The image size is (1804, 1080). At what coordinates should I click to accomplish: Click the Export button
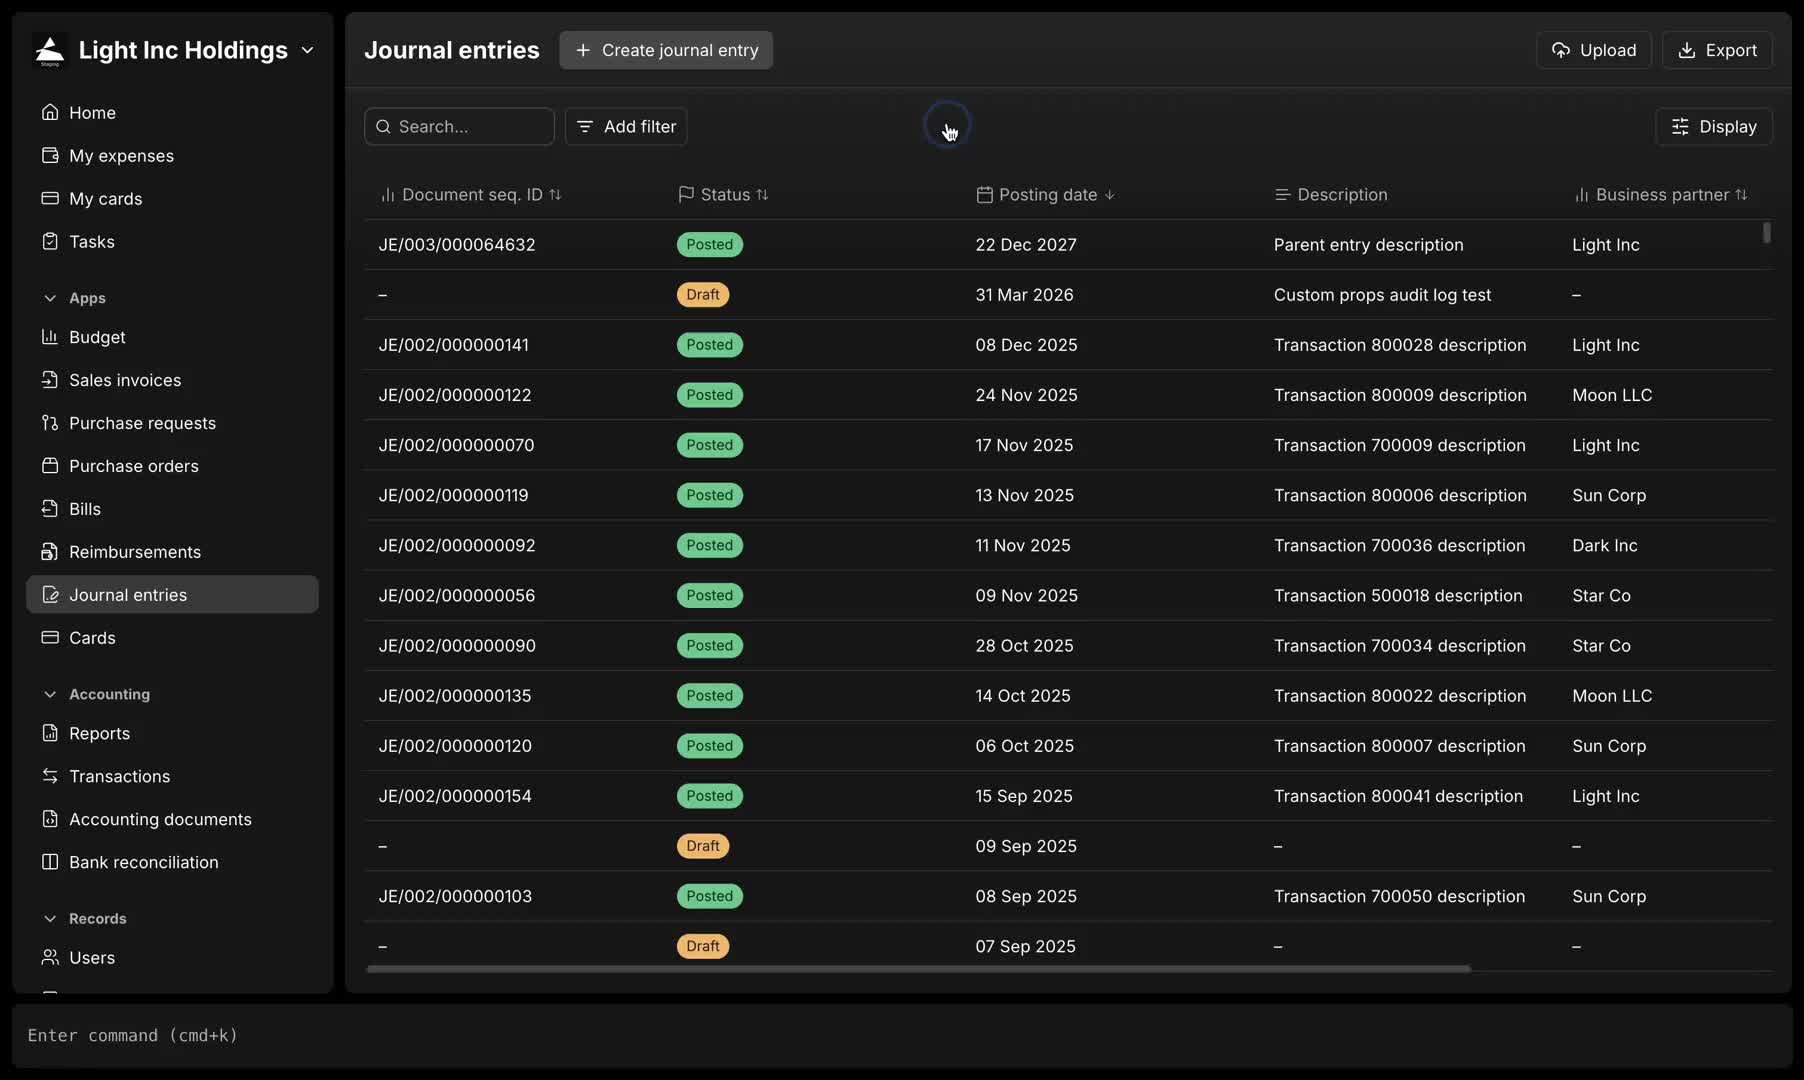pyautogui.click(x=1717, y=50)
